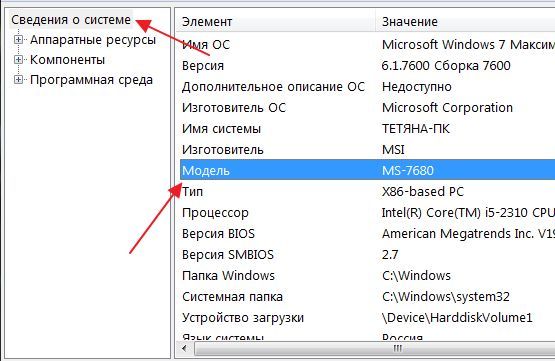Image resolution: width=555 pixels, height=361 pixels.
Task: Click the Intel(R) Core(TM) i5-2310 value
Action: [468, 213]
